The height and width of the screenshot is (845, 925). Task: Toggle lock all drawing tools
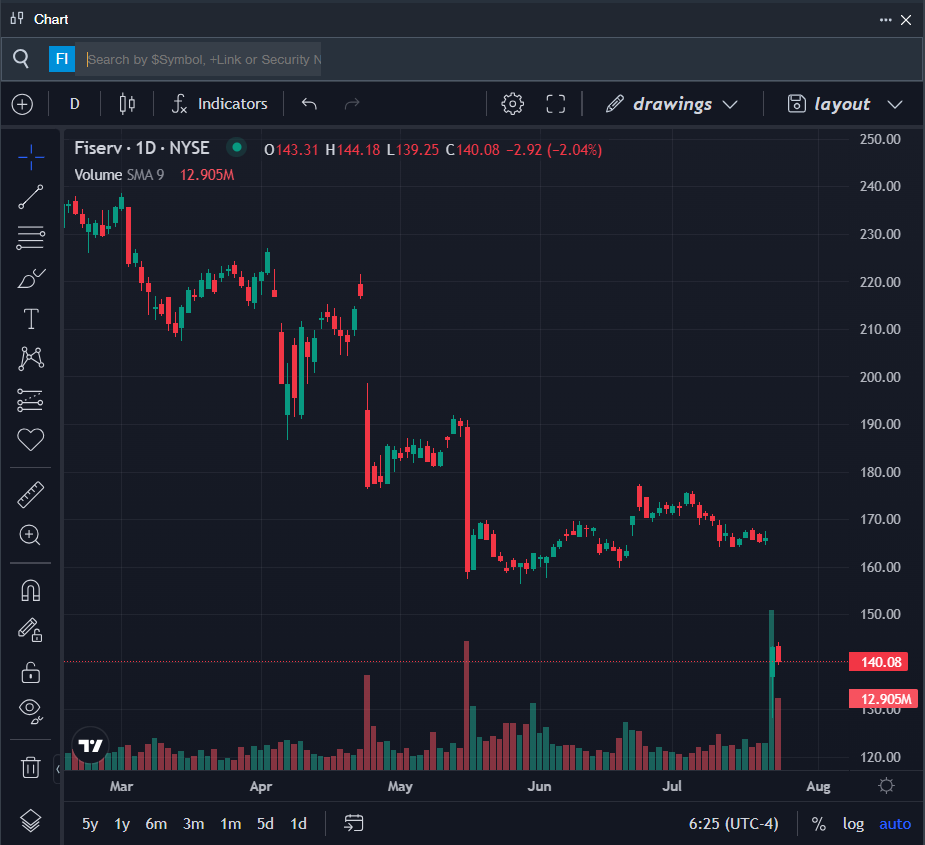31,672
